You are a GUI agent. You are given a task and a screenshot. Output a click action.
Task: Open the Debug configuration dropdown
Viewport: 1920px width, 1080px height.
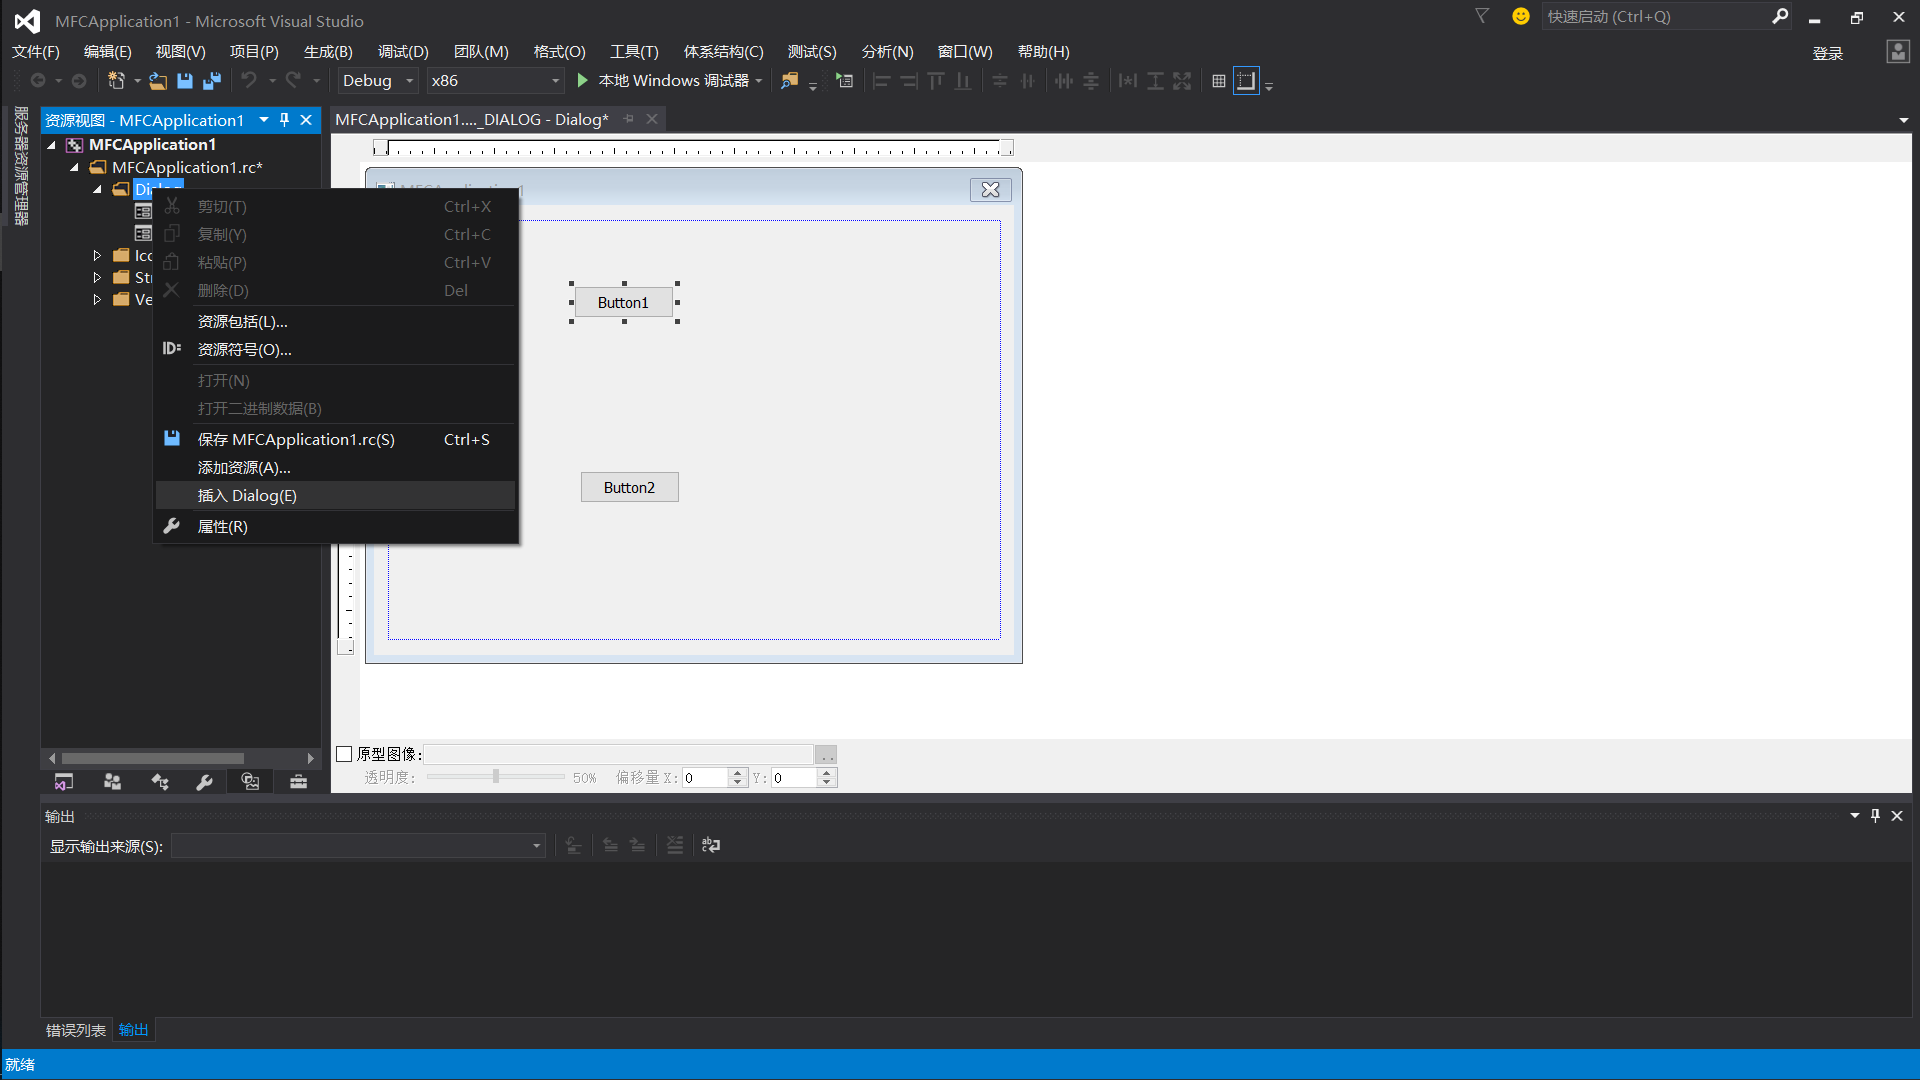(x=409, y=81)
